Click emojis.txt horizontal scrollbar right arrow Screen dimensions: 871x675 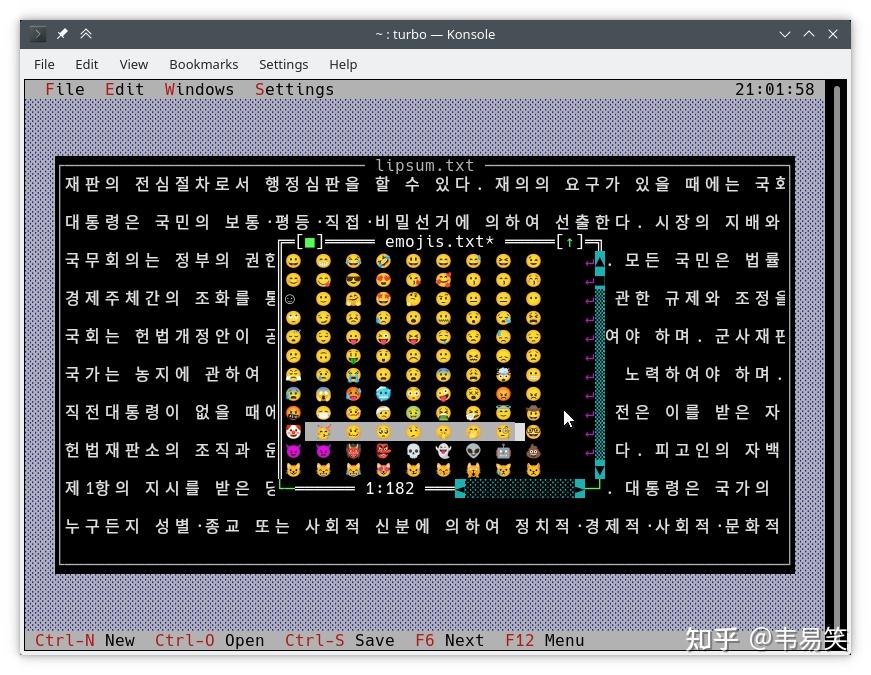pos(580,489)
